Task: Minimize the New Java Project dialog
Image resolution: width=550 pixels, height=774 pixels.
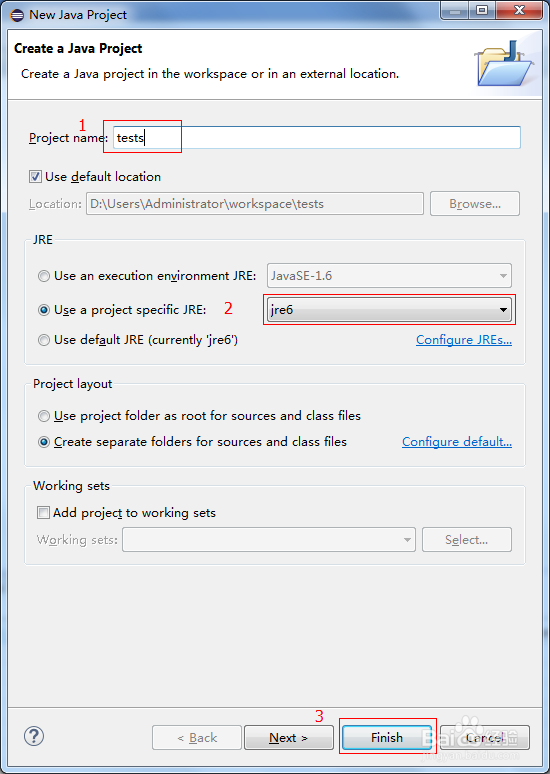Action: pyautogui.click(x=455, y=11)
